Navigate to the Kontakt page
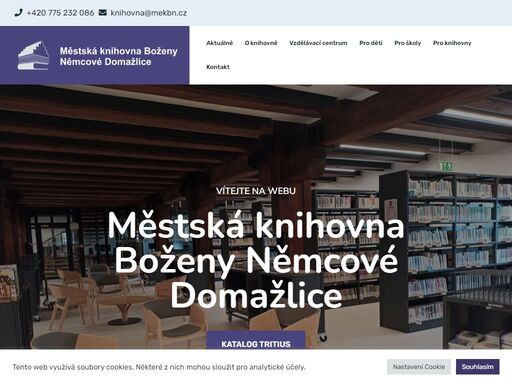 218,67
